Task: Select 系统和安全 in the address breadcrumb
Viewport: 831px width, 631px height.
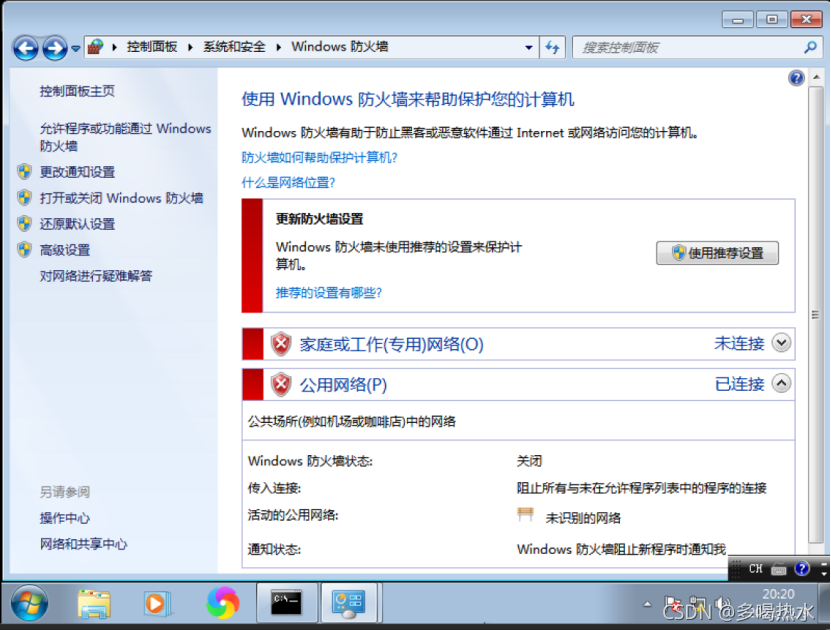Action: [x=234, y=47]
